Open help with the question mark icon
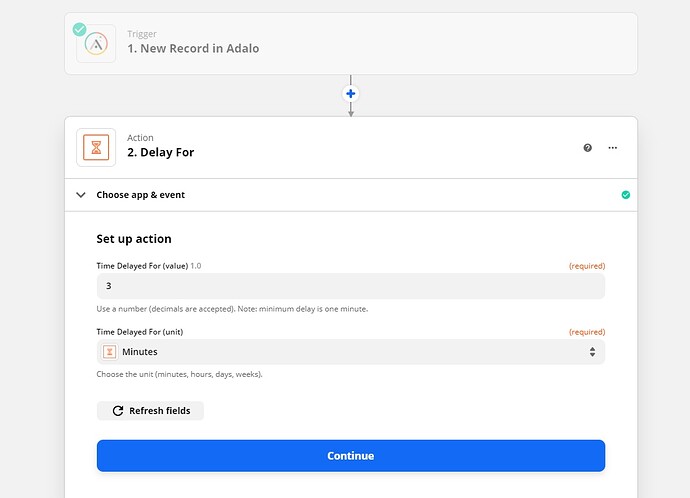This screenshot has height=498, width=690. tap(588, 148)
